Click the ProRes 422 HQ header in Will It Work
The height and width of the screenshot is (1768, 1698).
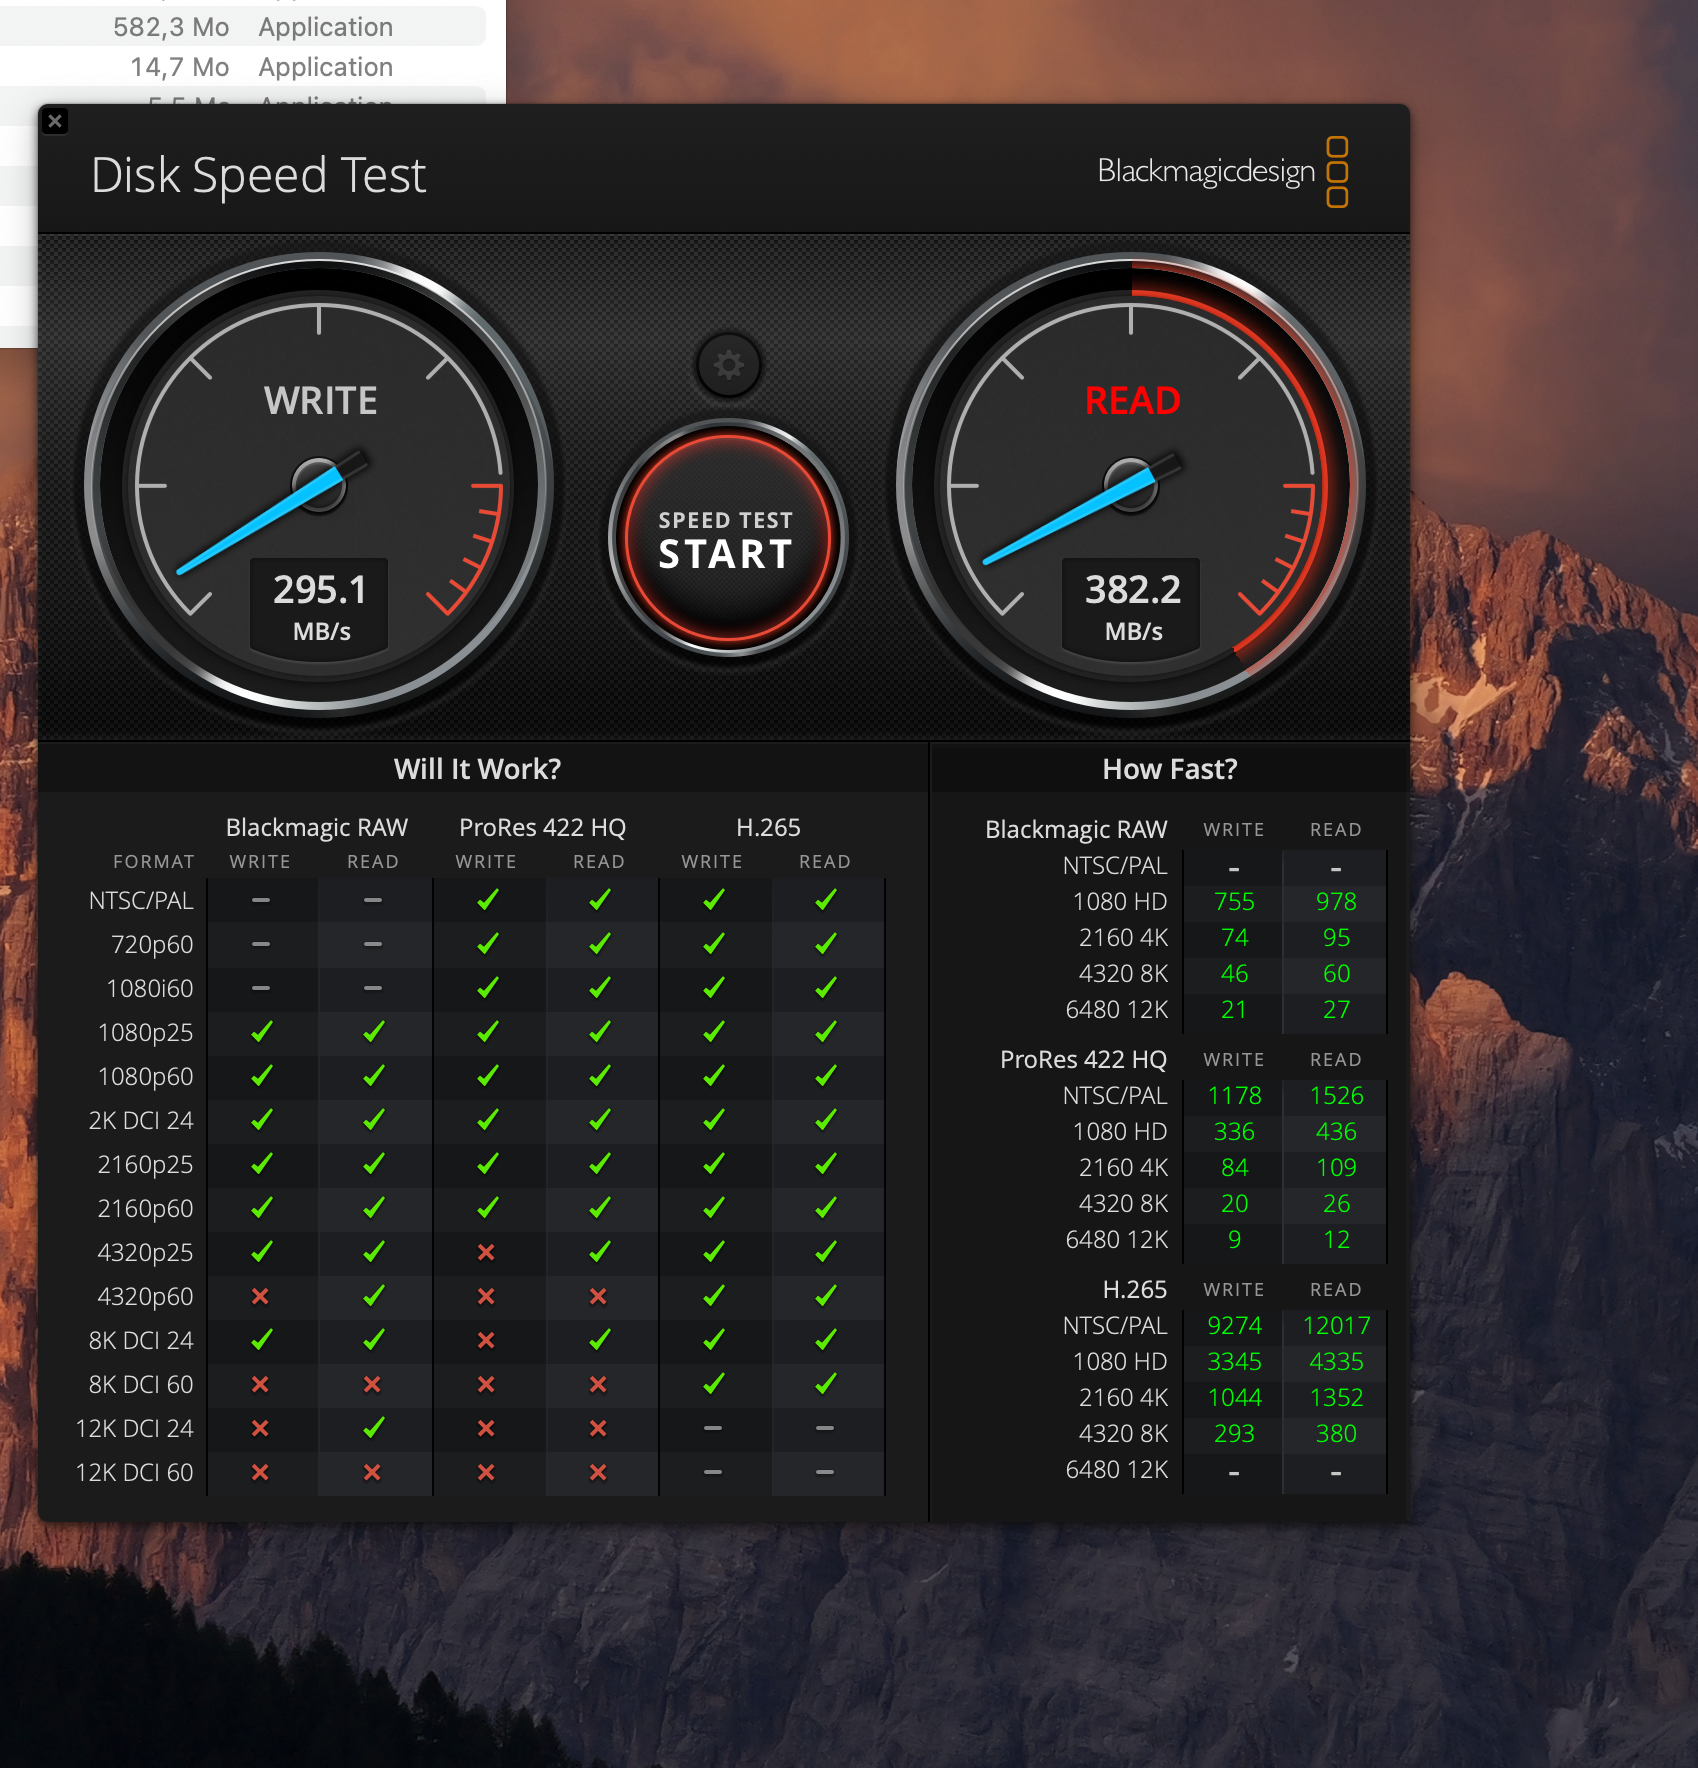(x=542, y=828)
